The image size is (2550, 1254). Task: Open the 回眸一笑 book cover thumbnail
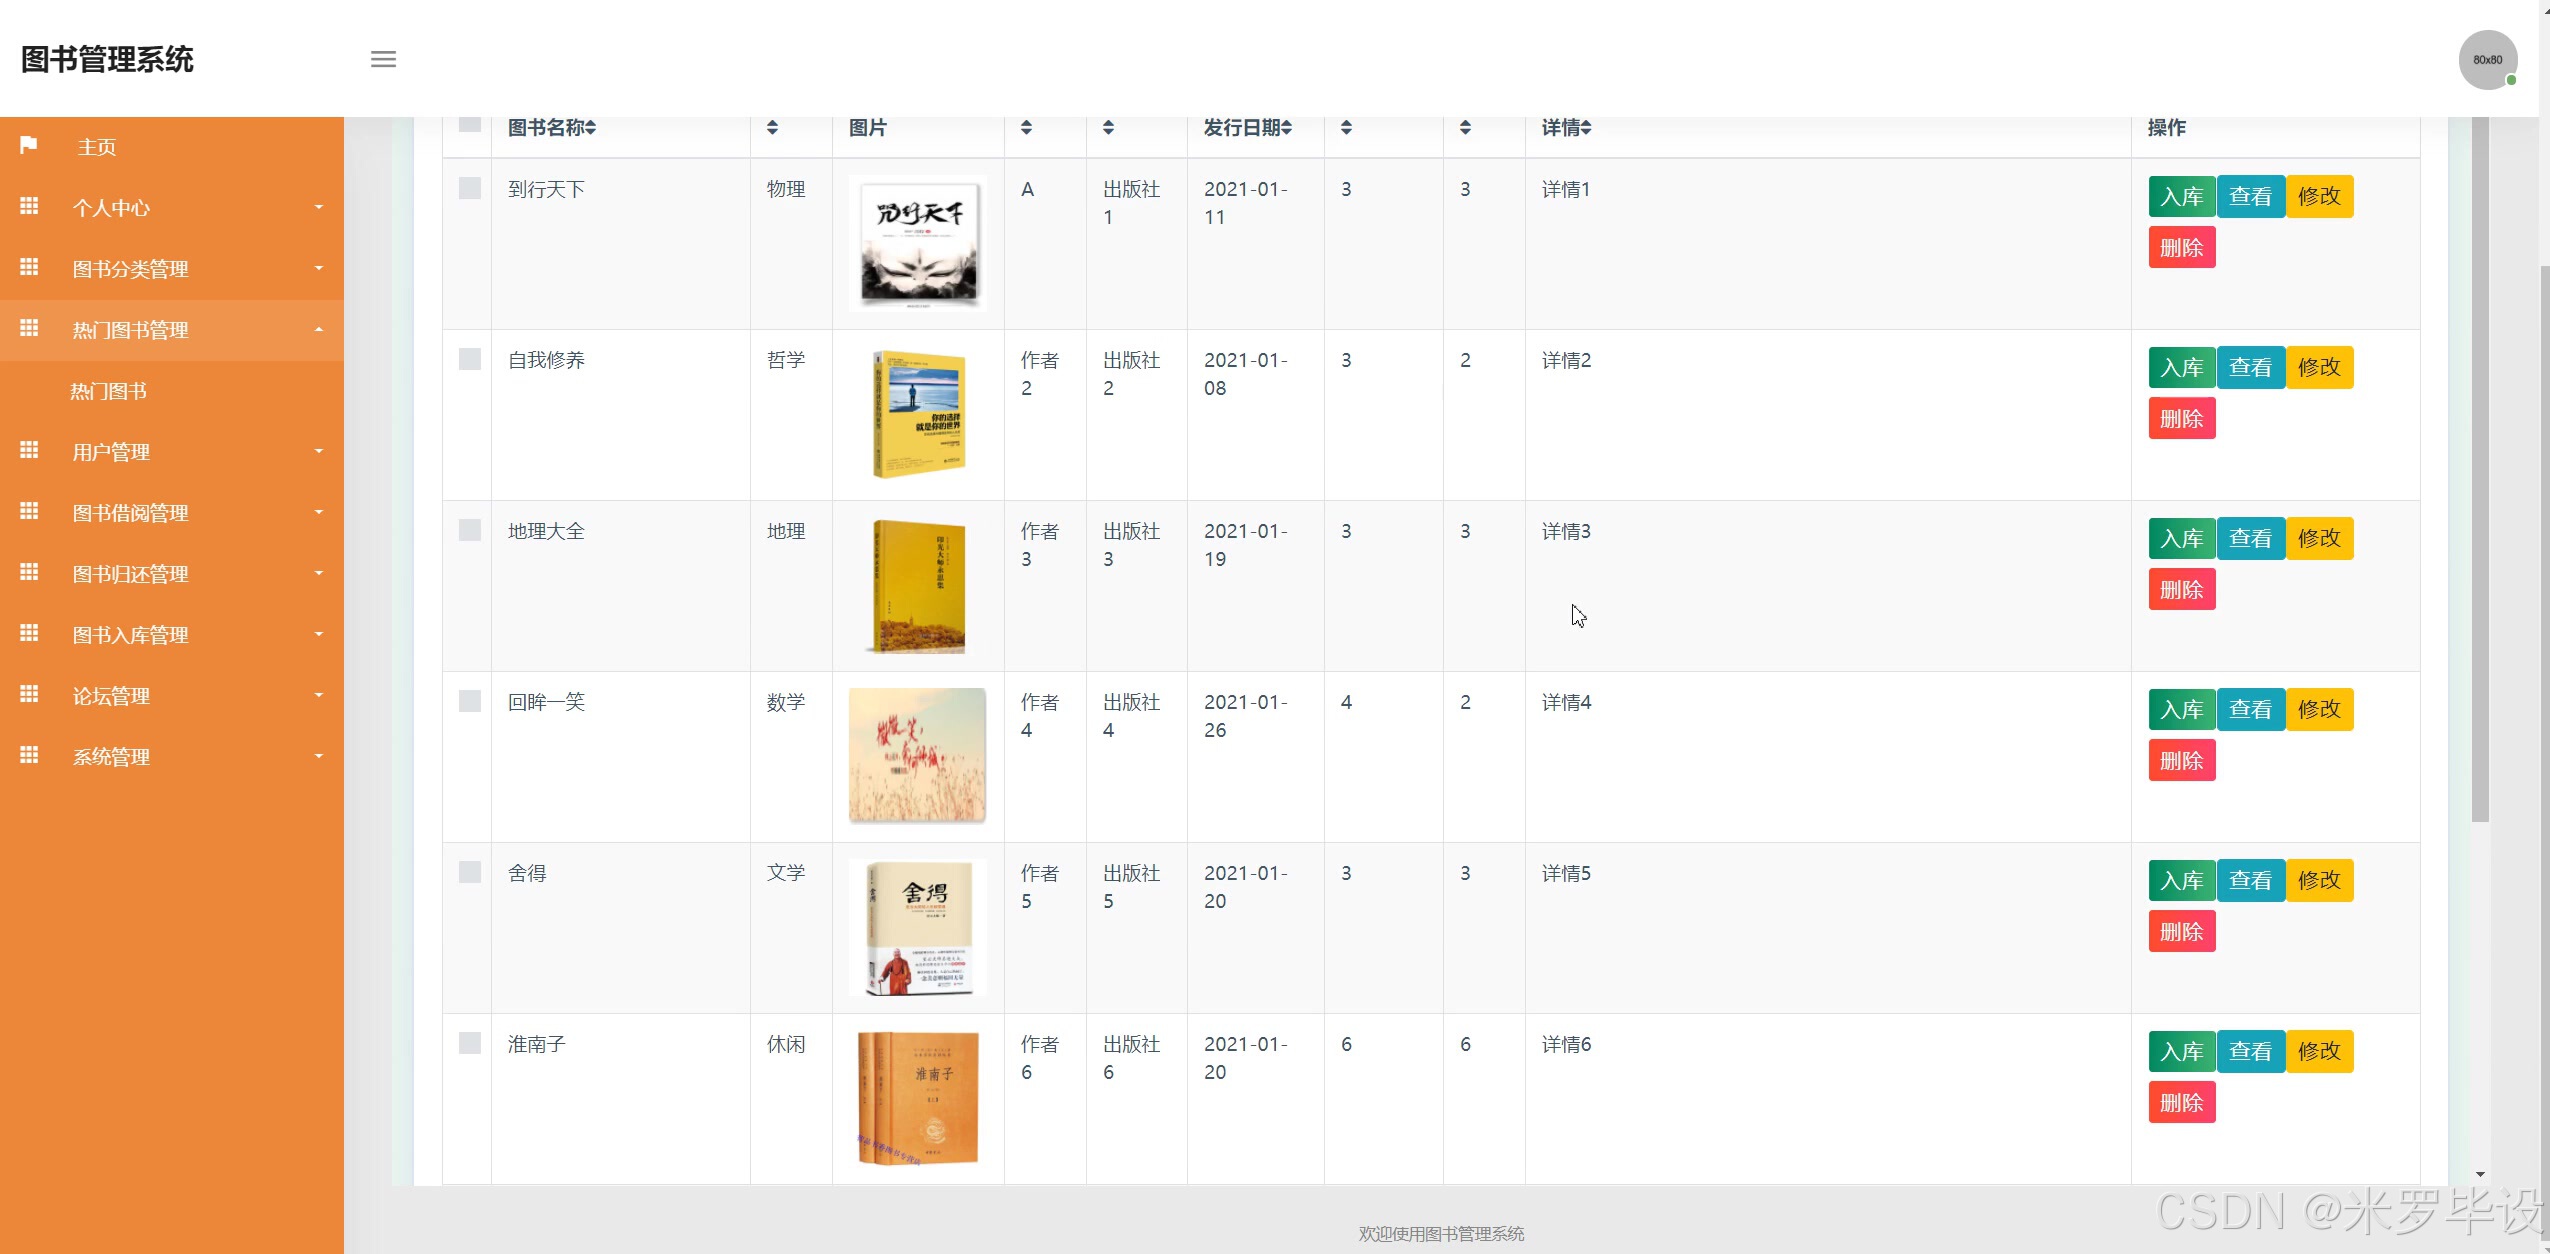[917, 756]
